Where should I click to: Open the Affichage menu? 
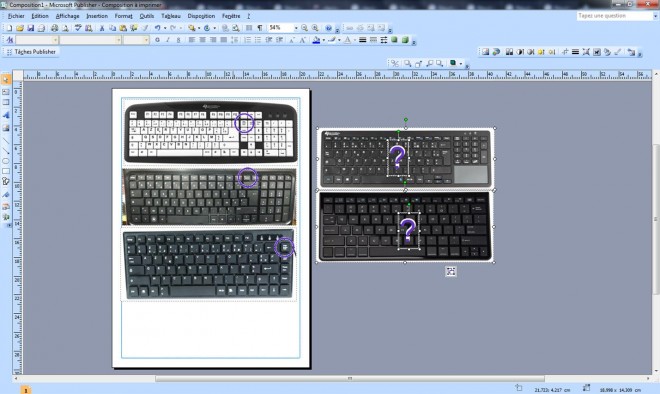tap(67, 16)
